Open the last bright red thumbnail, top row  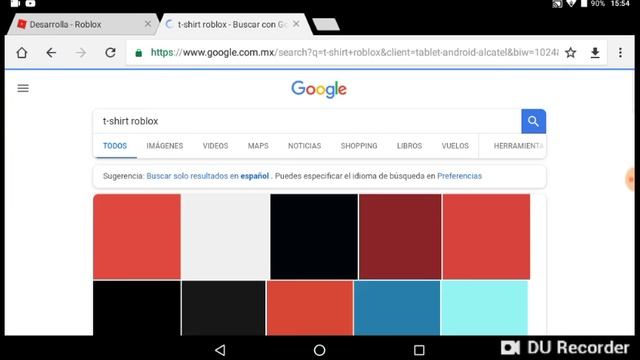coord(486,237)
